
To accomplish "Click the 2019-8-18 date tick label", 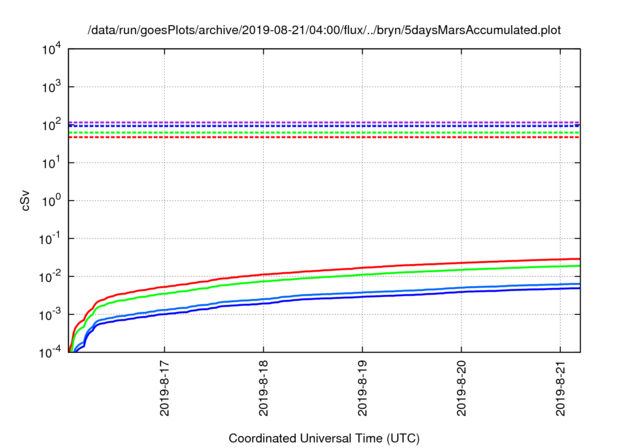I will point(264,388).
